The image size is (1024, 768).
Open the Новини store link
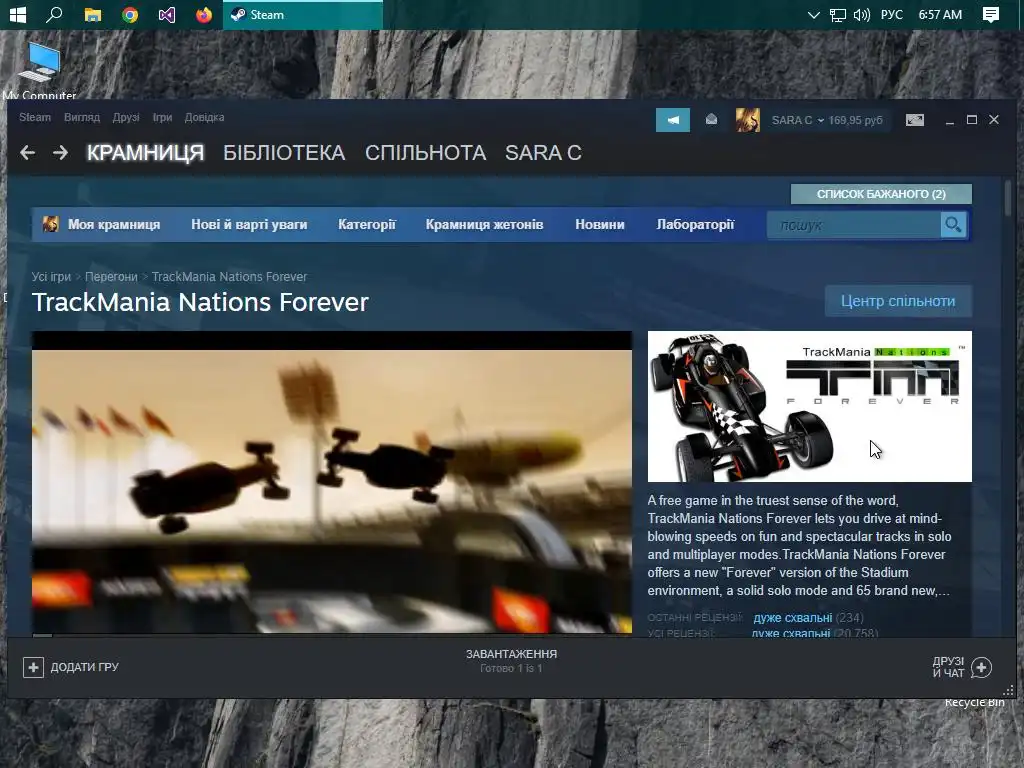click(x=600, y=225)
